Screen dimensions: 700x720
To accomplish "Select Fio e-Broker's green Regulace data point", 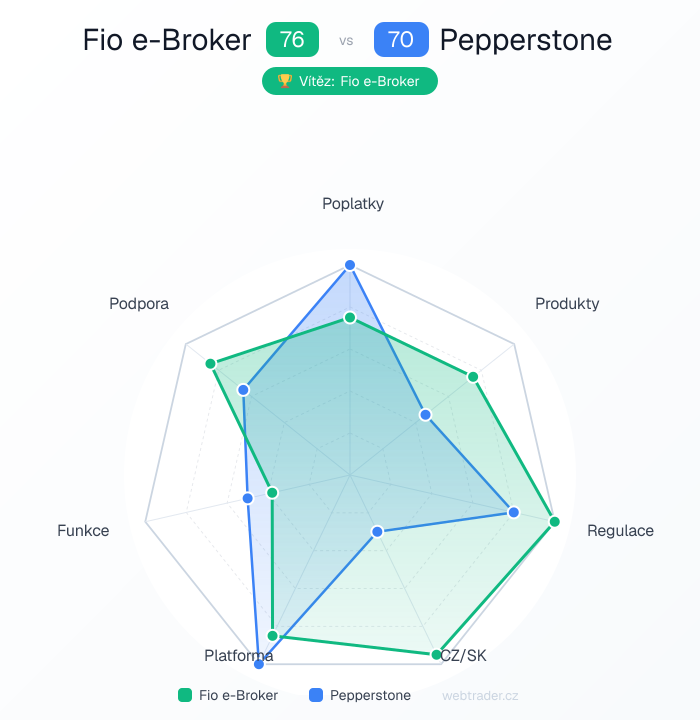I will coord(554,522).
